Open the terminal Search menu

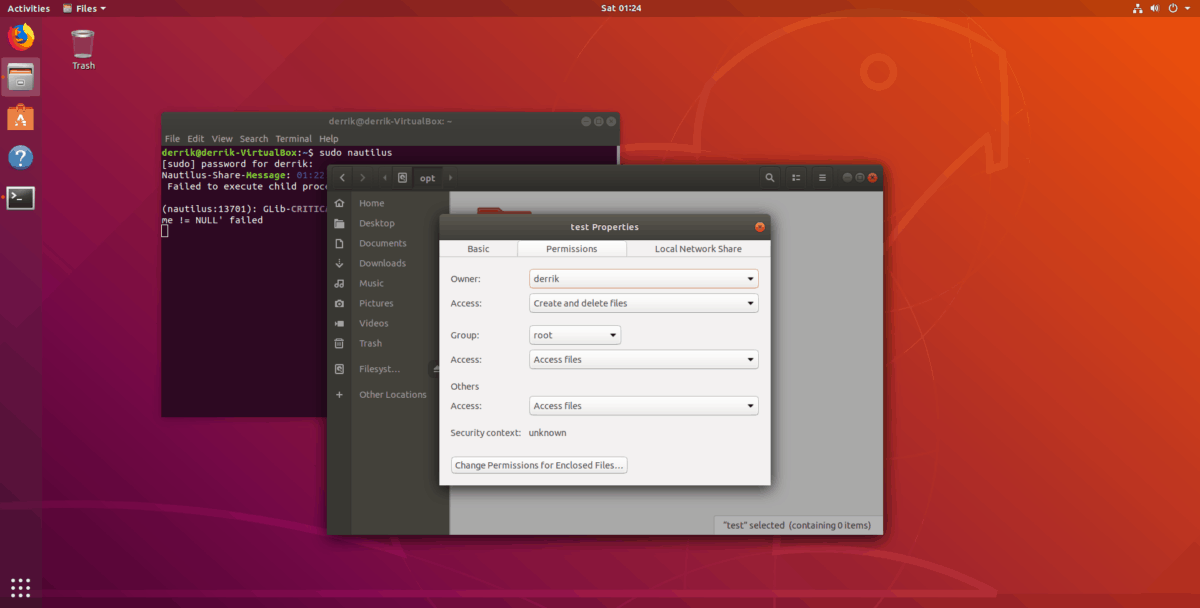click(x=254, y=139)
